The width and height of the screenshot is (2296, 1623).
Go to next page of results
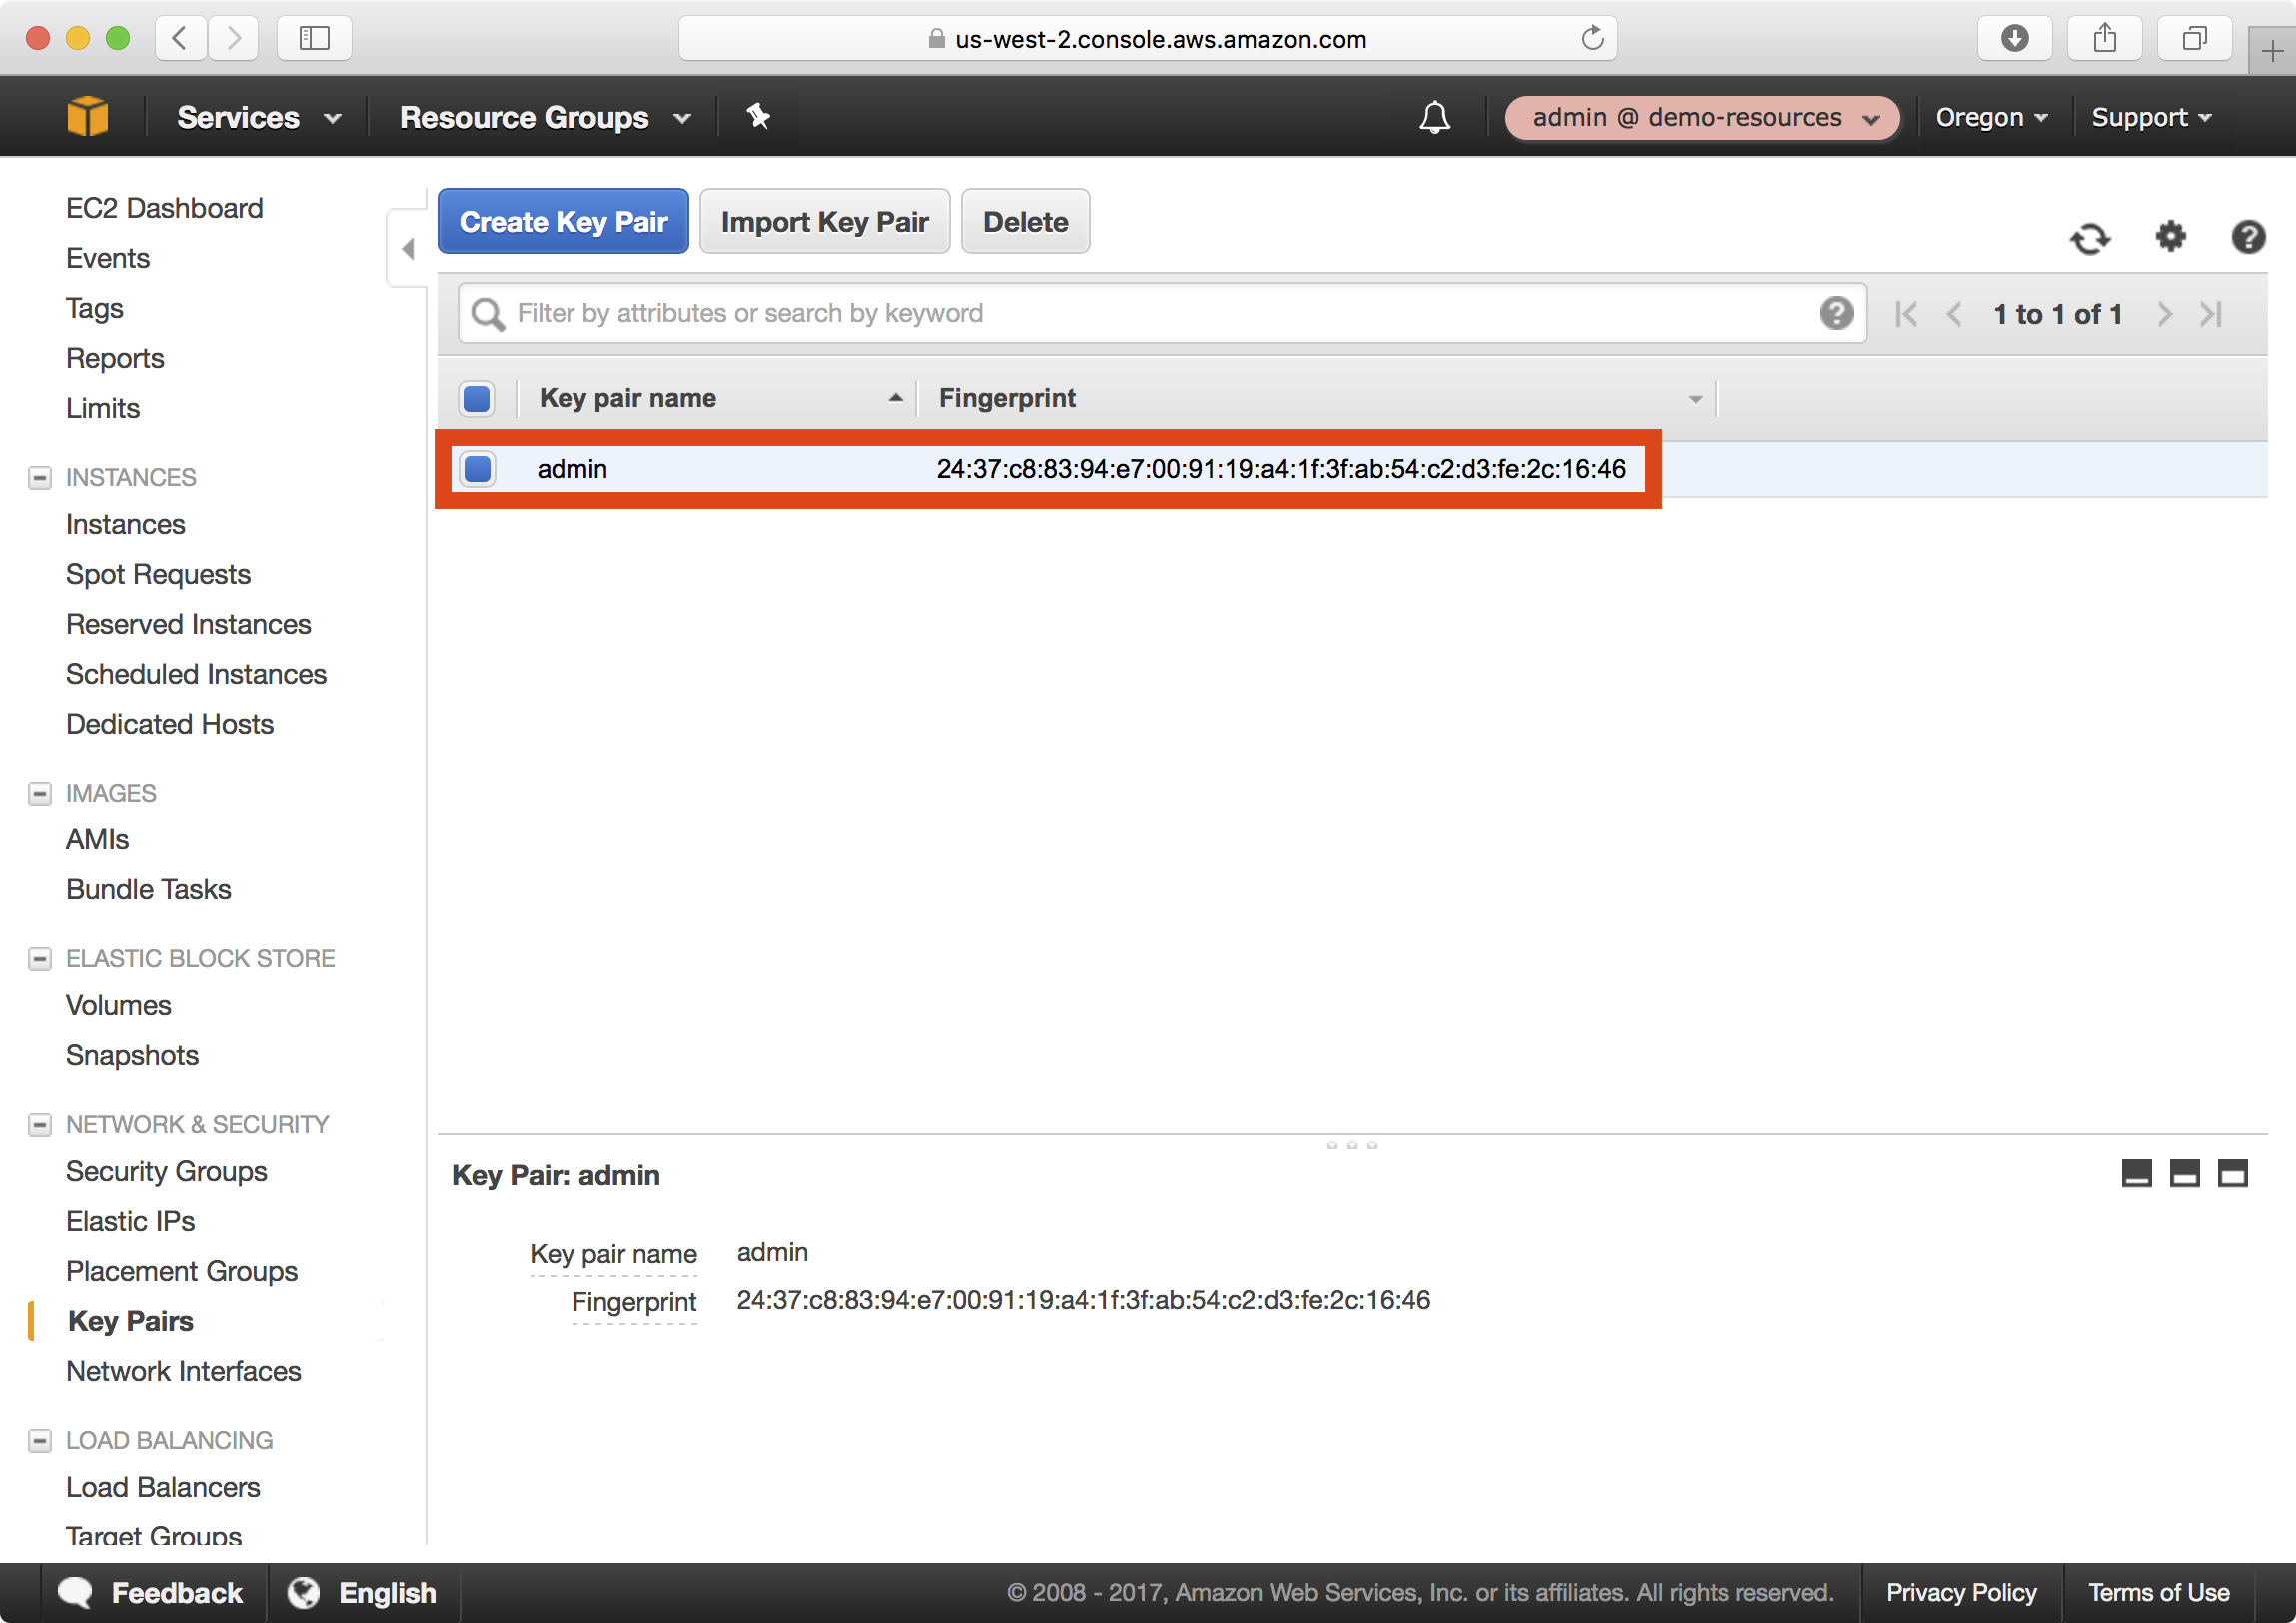point(2164,314)
